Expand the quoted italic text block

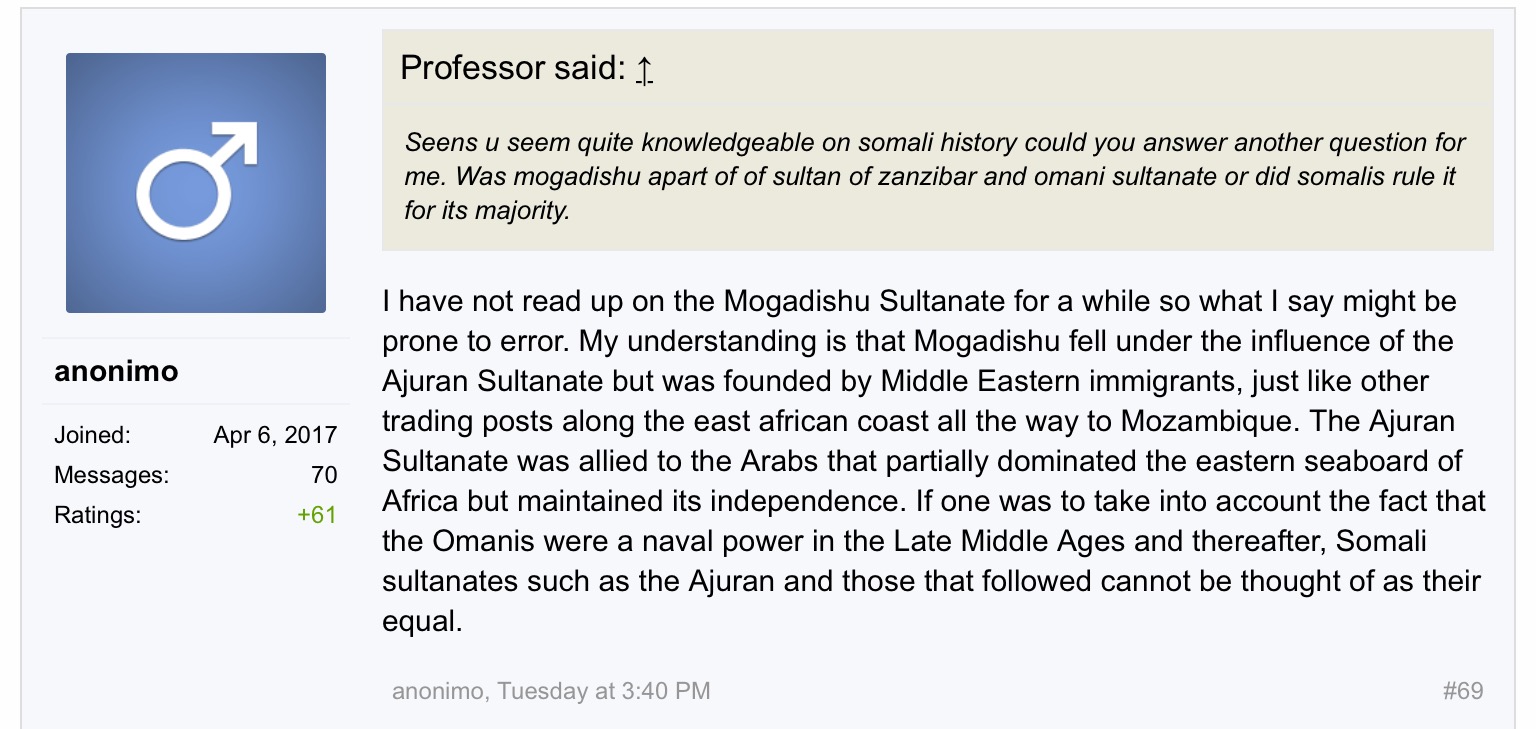[x=937, y=177]
